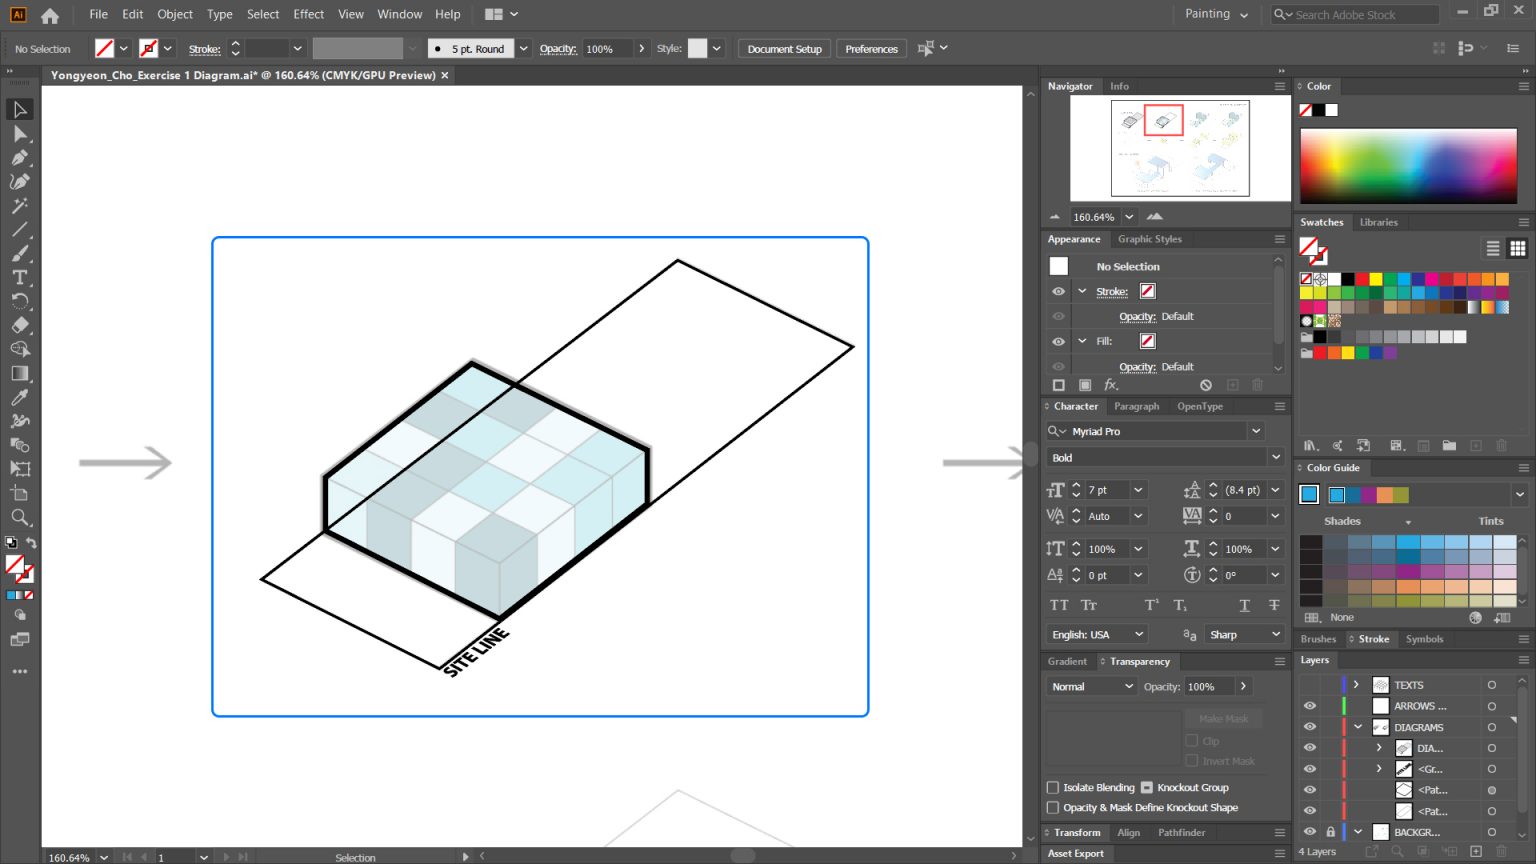Click the Create New Layer icon
Screen dimensions: 1536x864
click(x=1476, y=850)
